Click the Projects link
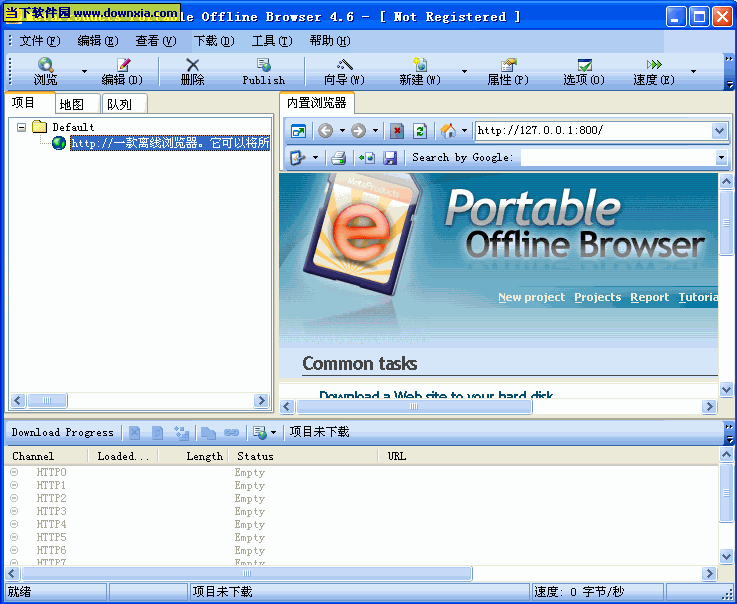This screenshot has height=604, width=737. (x=597, y=297)
